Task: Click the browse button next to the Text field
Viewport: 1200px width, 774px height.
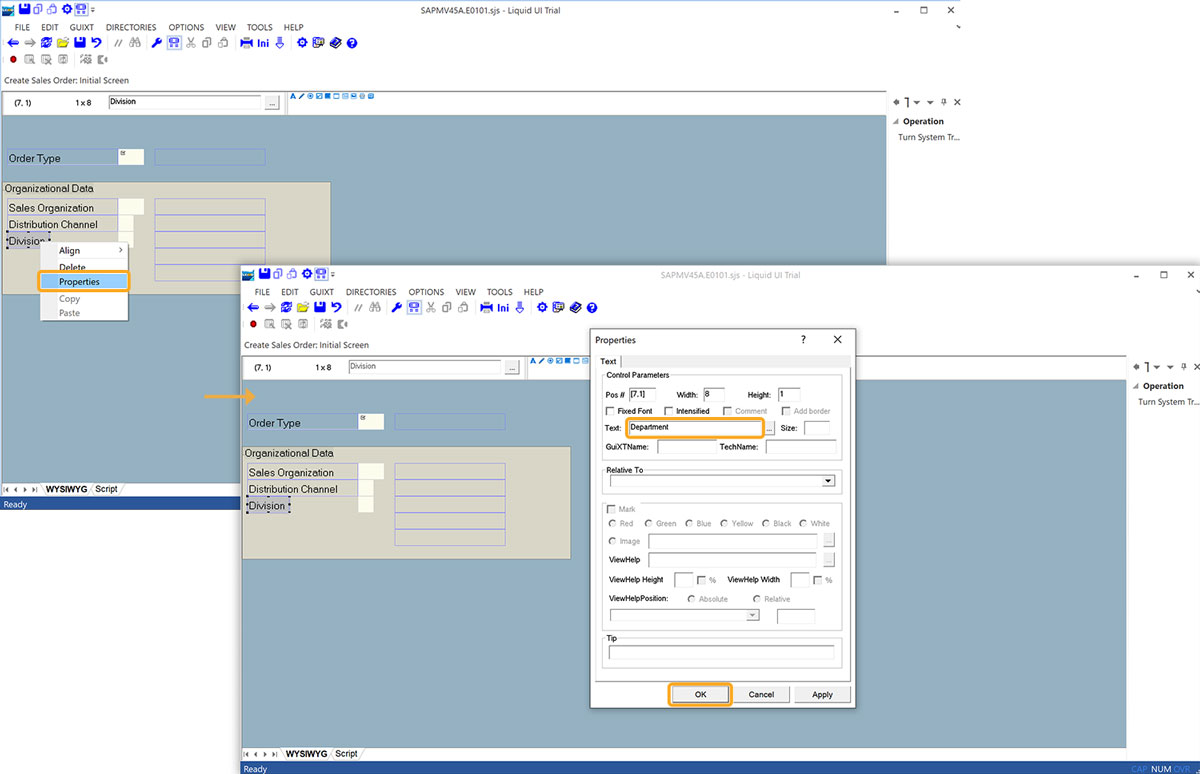Action: pyautogui.click(x=769, y=428)
